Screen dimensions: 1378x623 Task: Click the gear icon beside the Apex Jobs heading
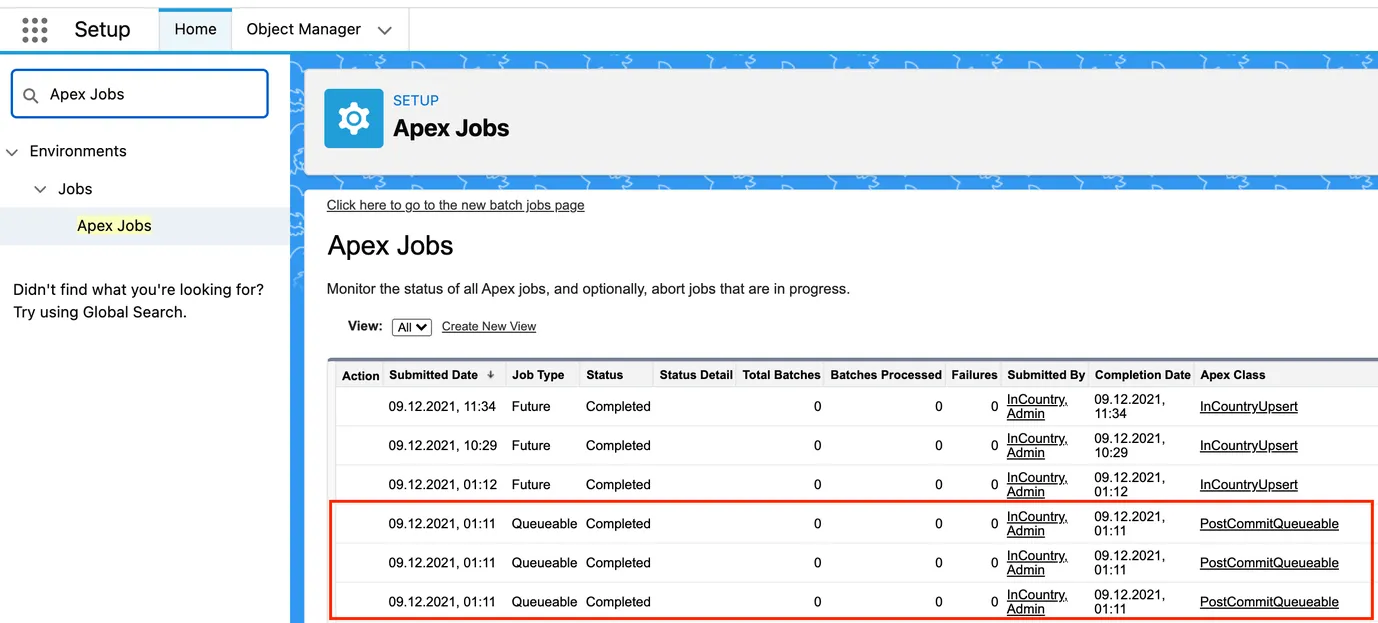(353, 117)
